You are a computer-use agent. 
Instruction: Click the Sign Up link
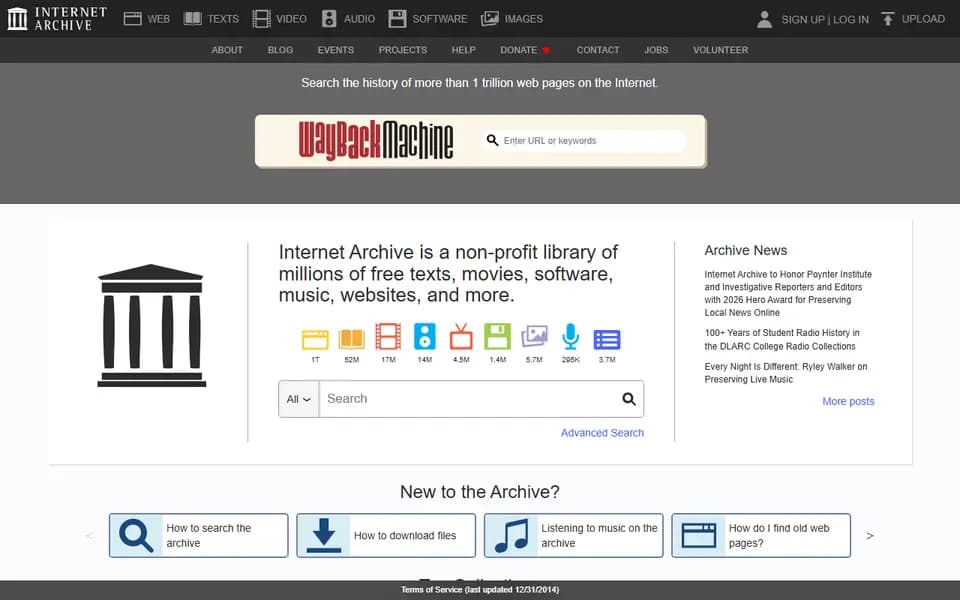803,20
